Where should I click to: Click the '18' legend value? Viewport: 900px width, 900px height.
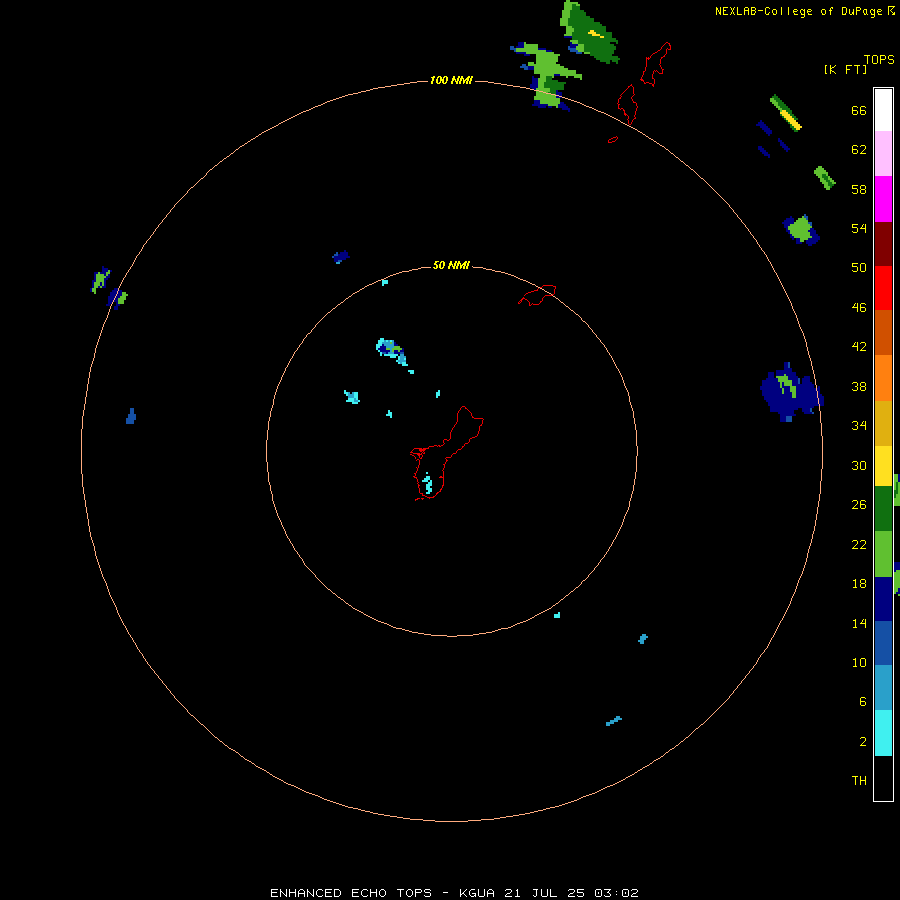(x=859, y=584)
